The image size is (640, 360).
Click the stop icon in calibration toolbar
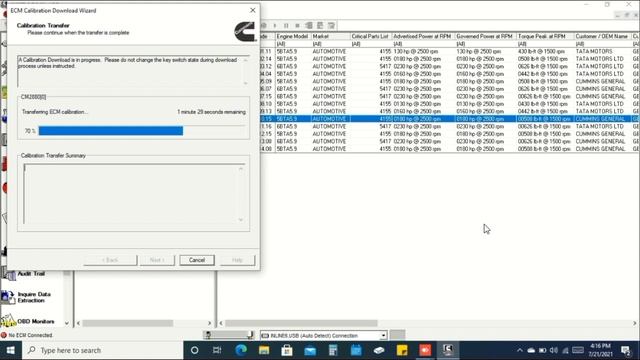coord(297,25)
